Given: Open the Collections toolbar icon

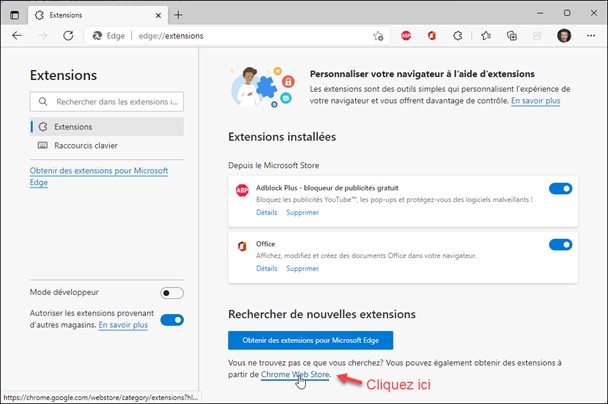Looking at the screenshot, I should click(512, 36).
